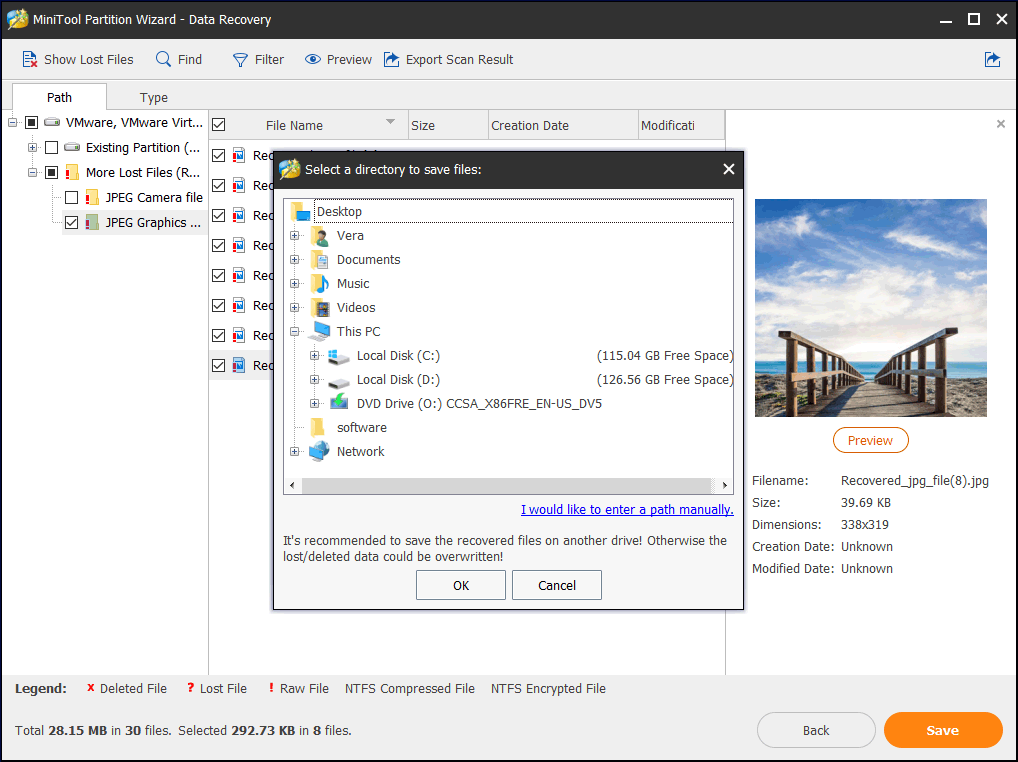Uncheck the JPEG Graphics checkbox
Viewport: 1018px width, 762px height.
pyautogui.click(x=71, y=223)
